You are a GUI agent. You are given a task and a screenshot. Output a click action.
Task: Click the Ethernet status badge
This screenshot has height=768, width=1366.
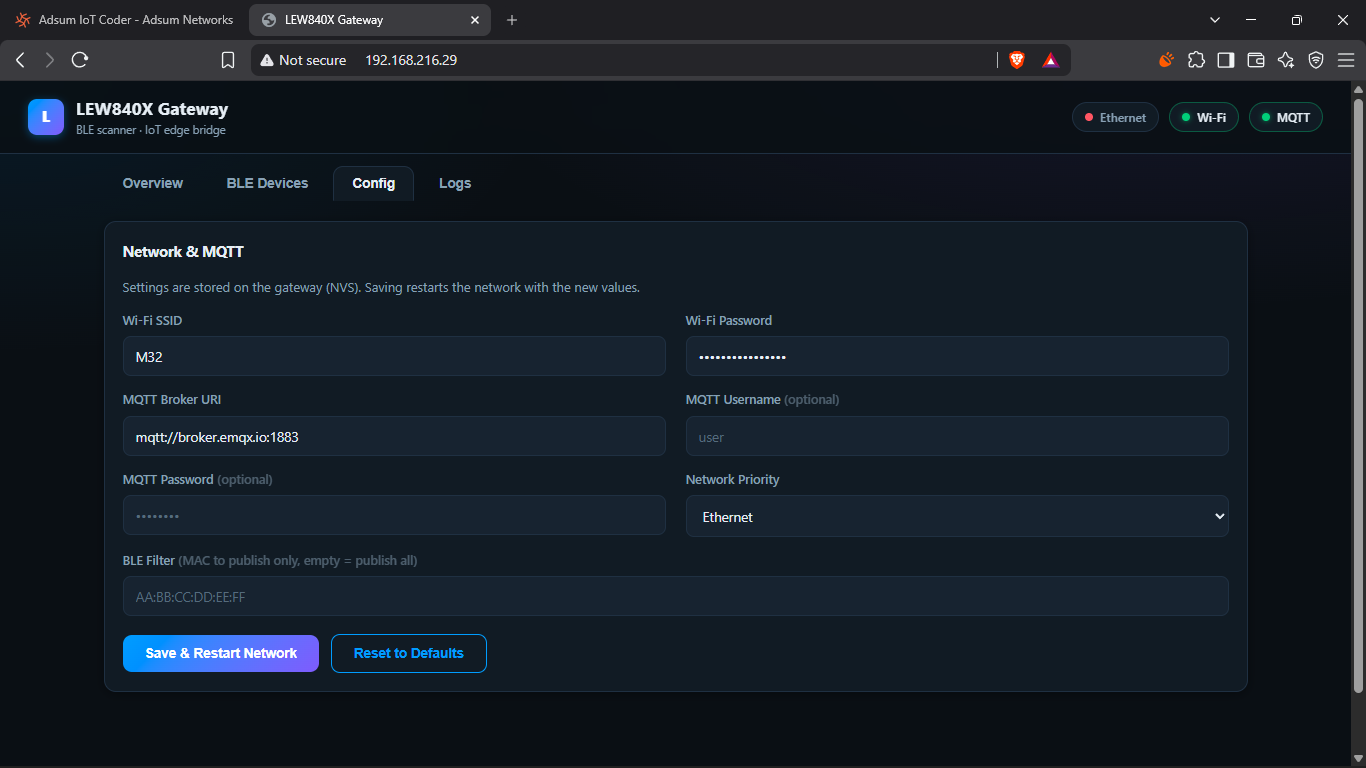[x=1115, y=117]
